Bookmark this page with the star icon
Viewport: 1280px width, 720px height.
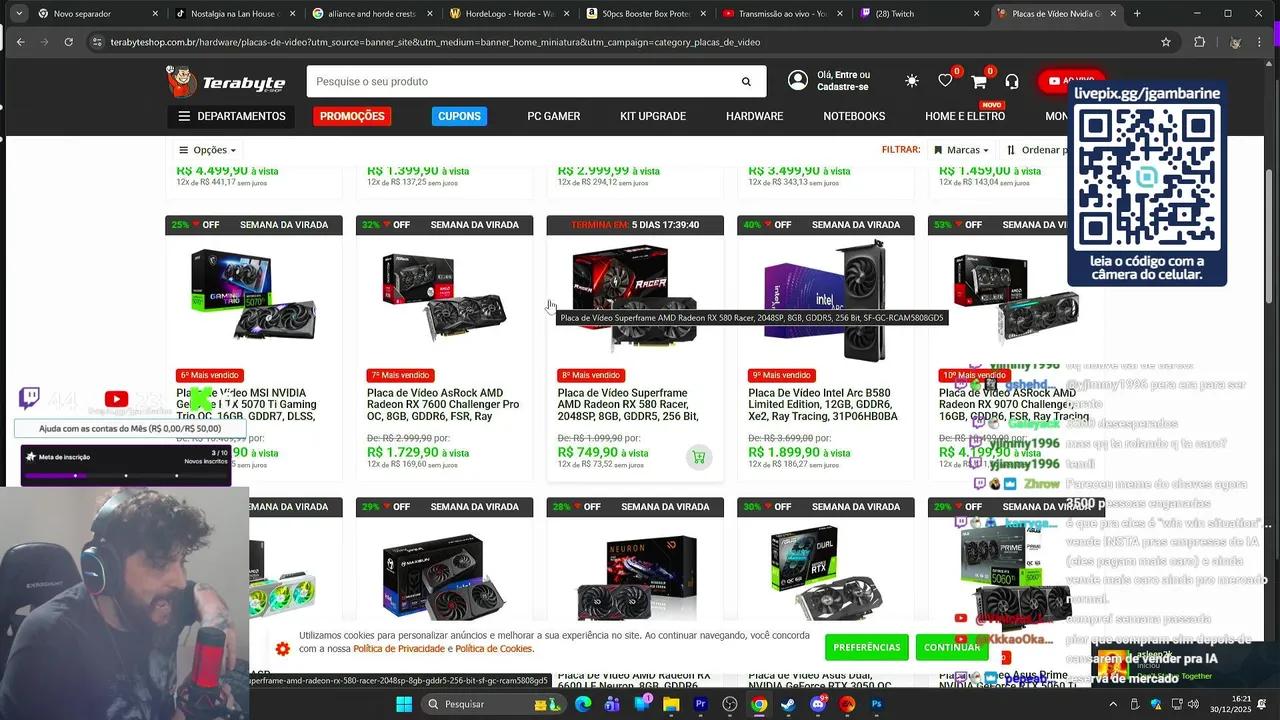pyautogui.click(x=1166, y=42)
